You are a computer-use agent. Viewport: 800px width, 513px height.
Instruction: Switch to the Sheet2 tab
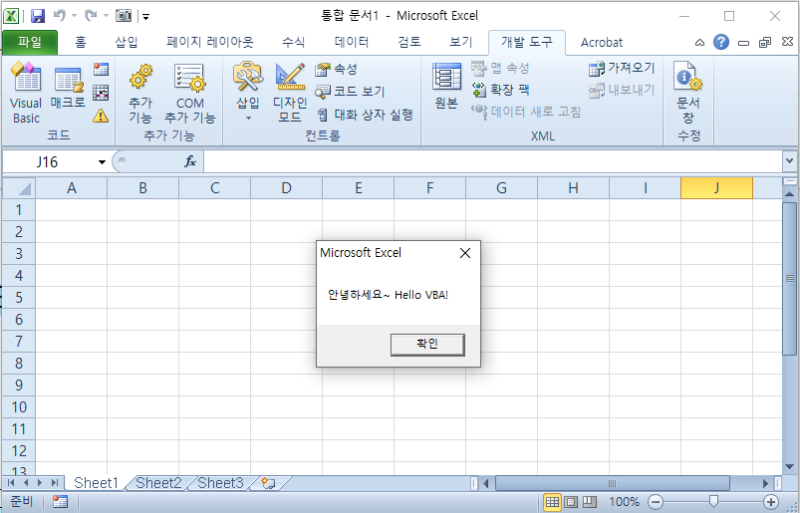point(158,483)
